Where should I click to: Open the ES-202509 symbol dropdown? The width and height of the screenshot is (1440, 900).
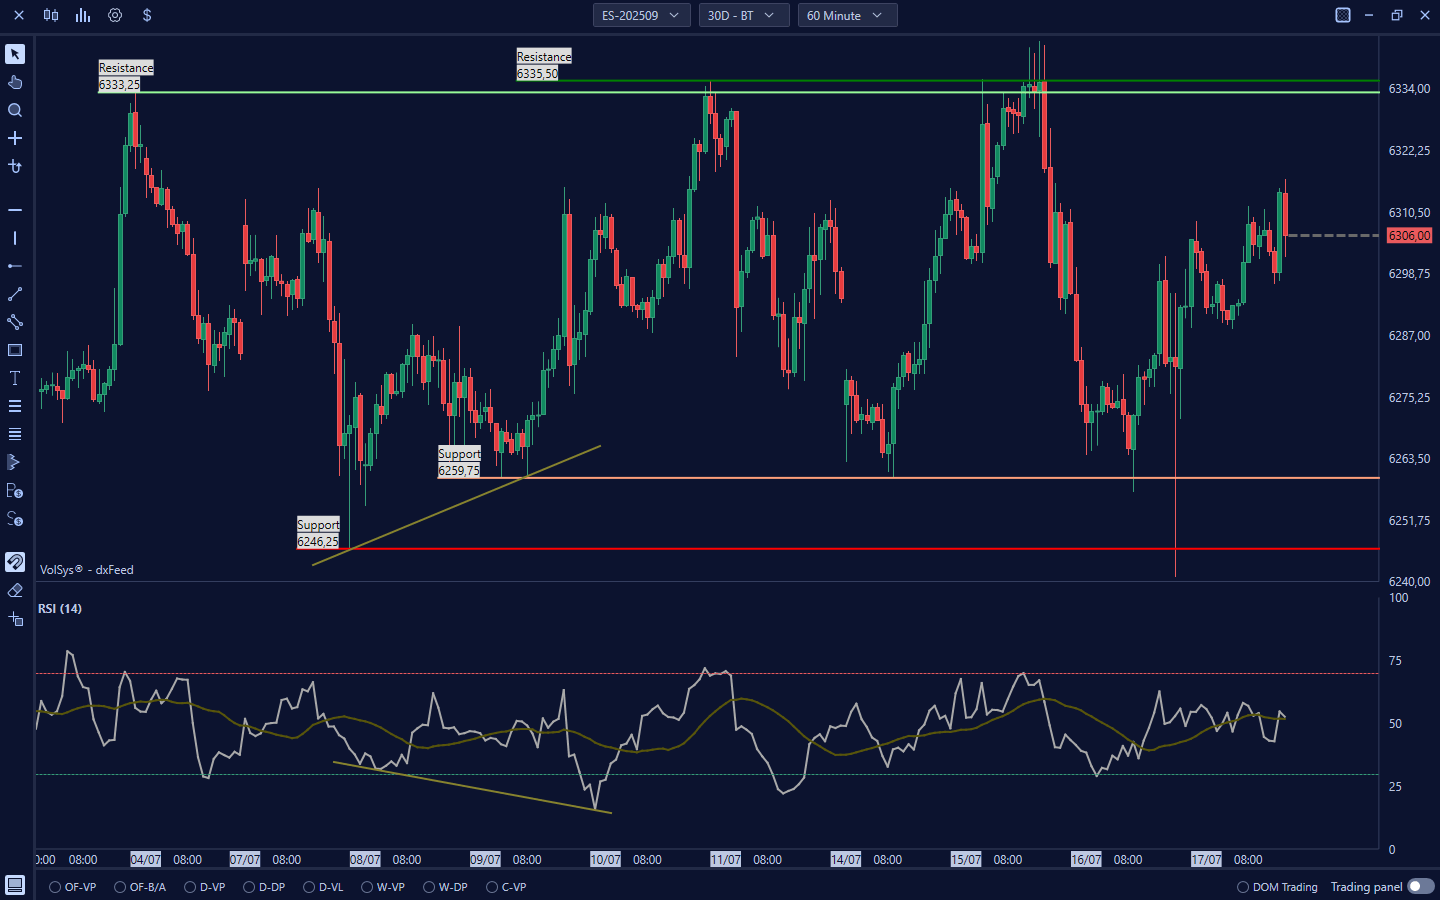(x=640, y=15)
